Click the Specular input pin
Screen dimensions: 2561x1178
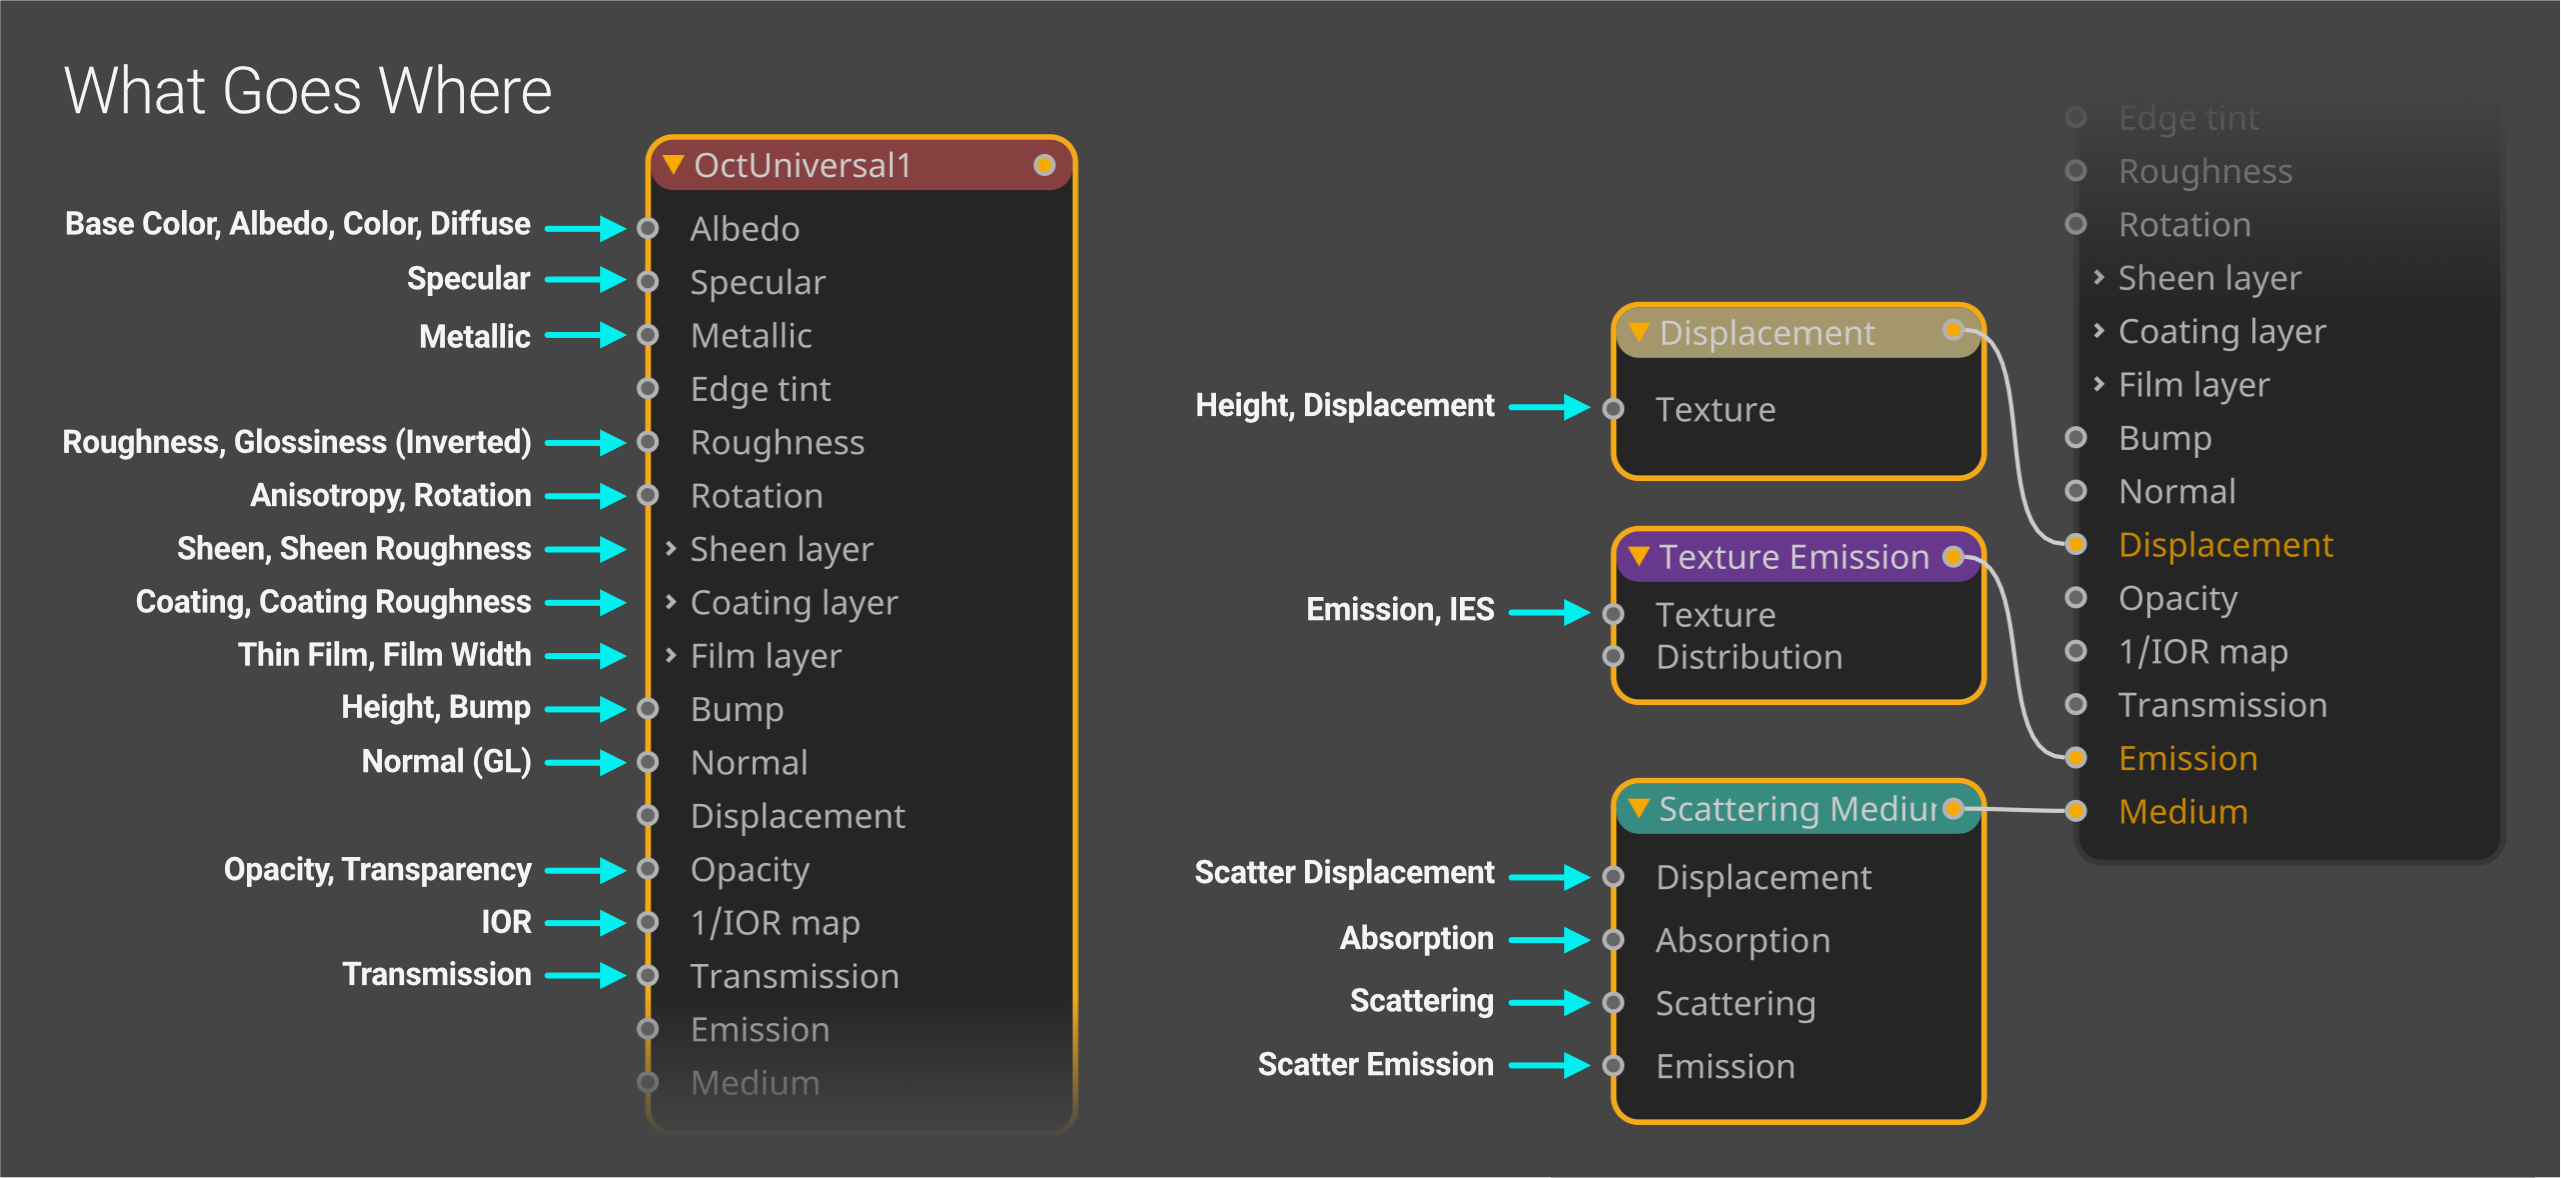point(648,281)
